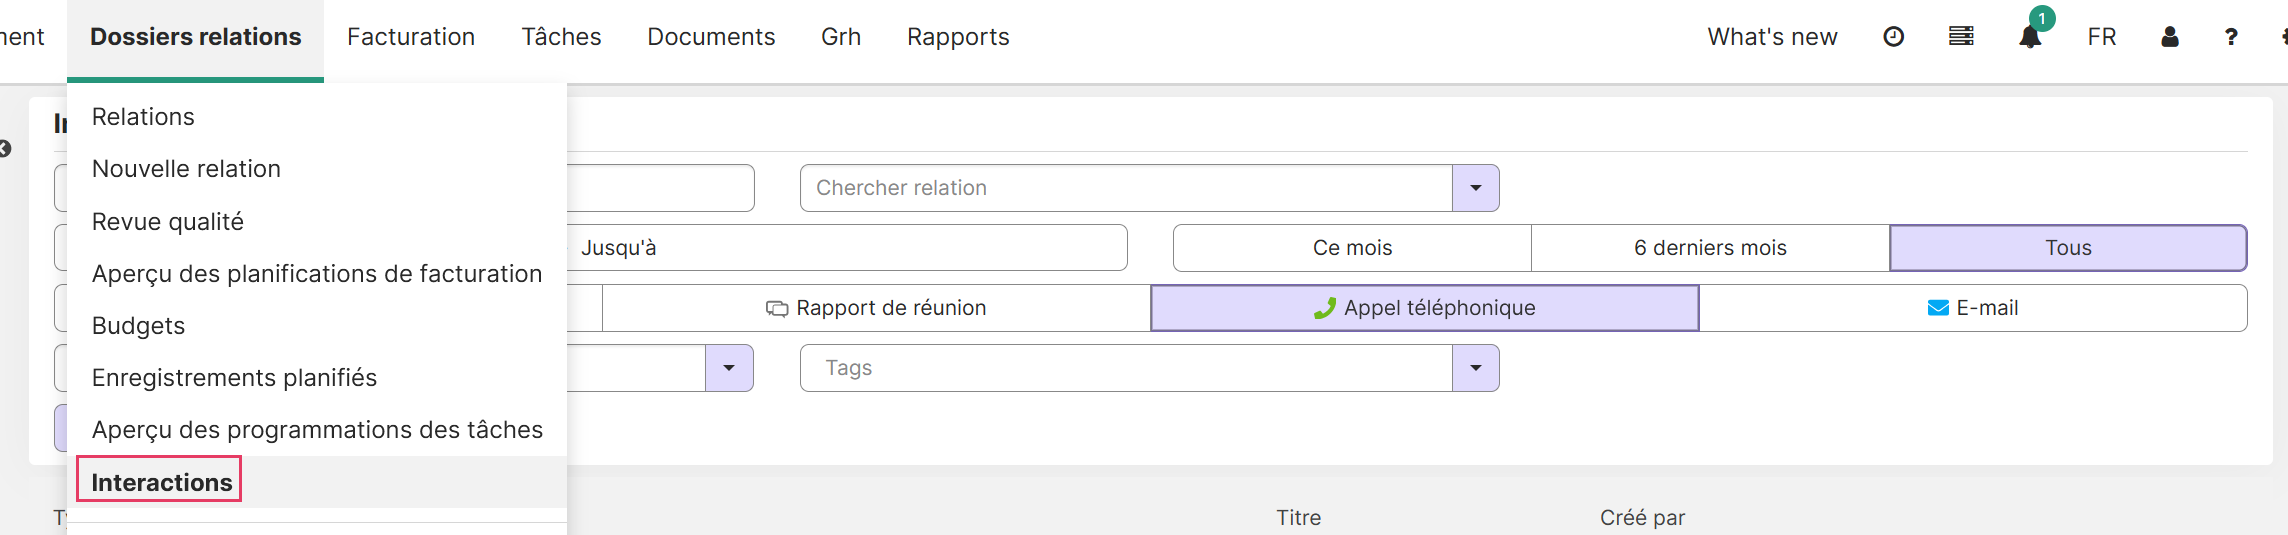
Task: Choose Interactions from the dropdown menu
Action: 162,483
